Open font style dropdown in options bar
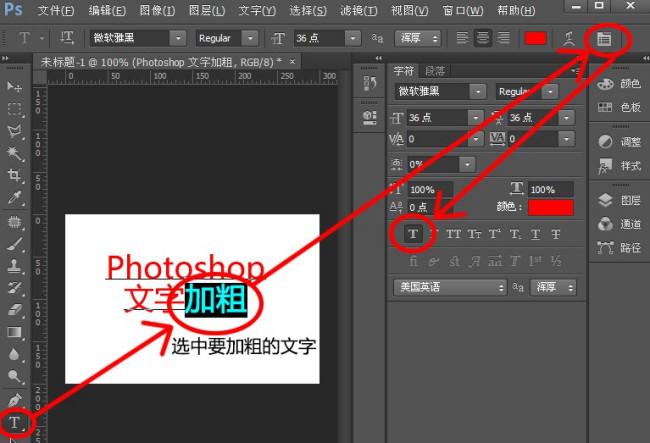Image resolution: width=650 pixels, height=443 pixels. point(250,39)
